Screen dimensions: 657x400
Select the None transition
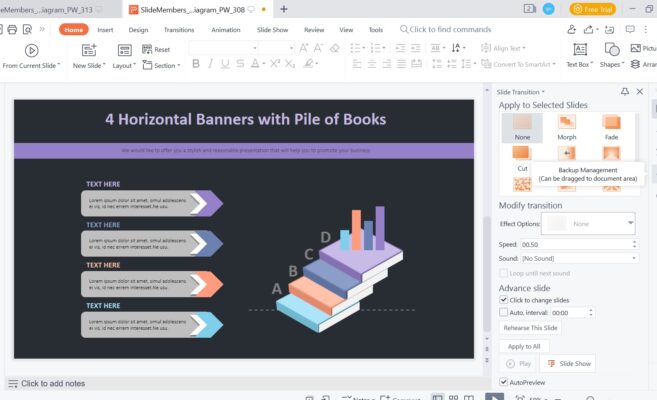pos(522,128)
